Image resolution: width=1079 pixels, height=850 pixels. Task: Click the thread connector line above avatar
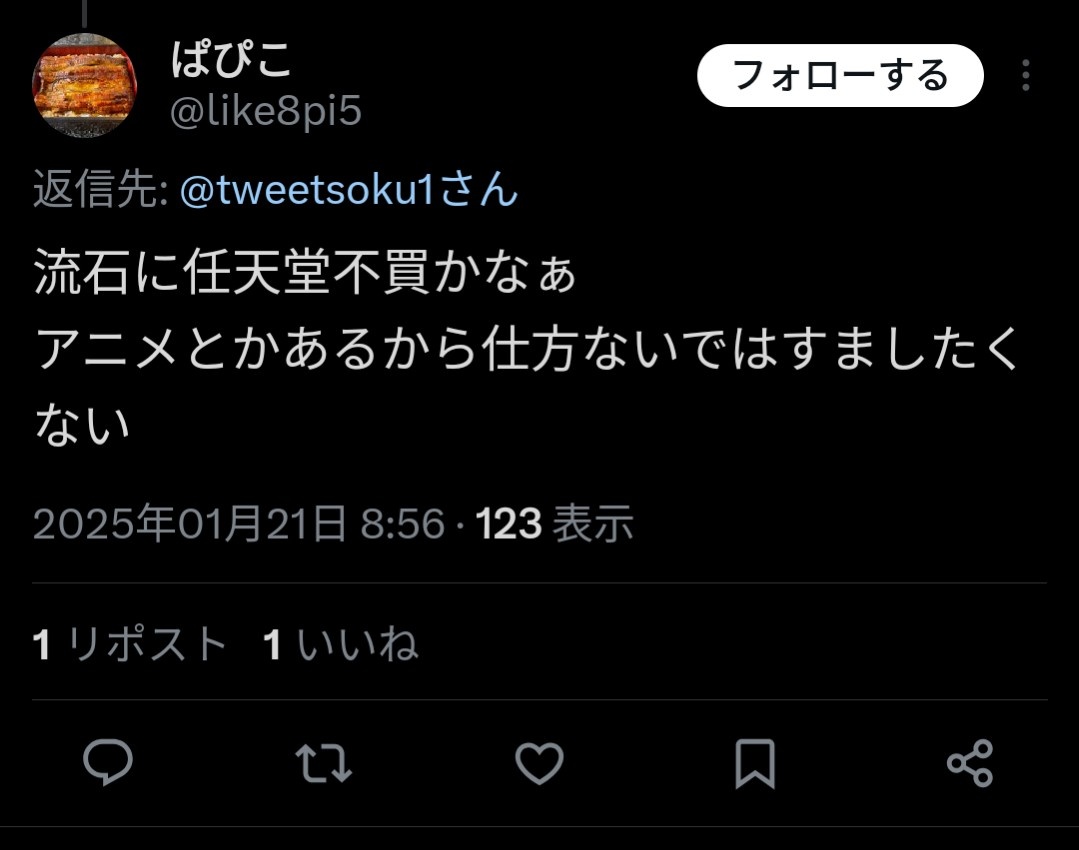[85, 13]
